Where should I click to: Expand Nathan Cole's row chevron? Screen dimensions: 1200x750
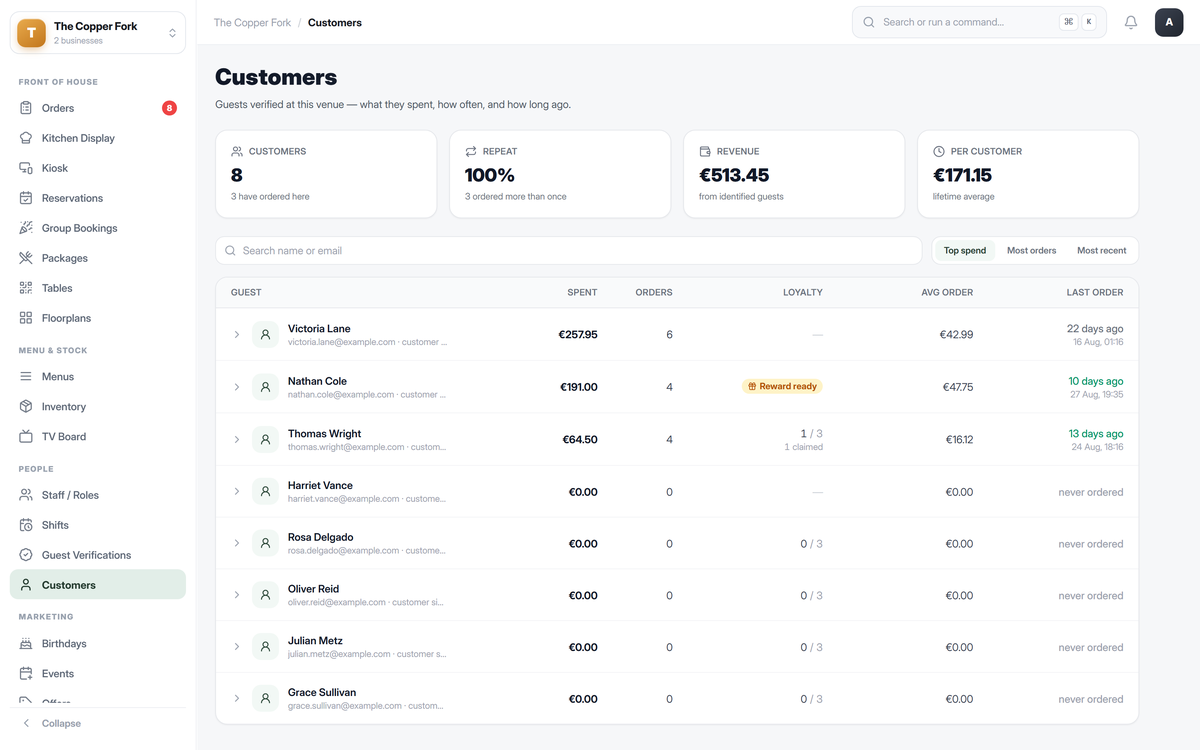point(237,387)
